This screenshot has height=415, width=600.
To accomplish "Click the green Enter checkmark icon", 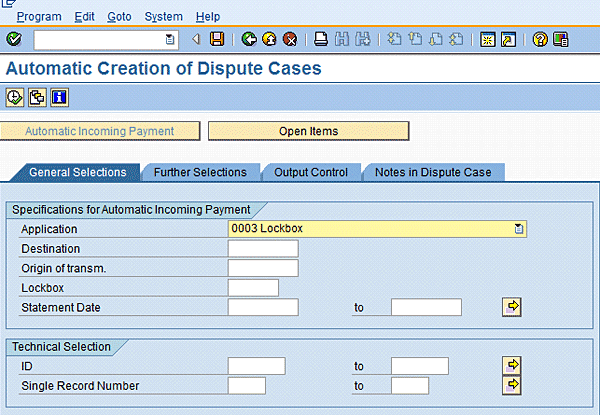I will [x=13, y=39].
